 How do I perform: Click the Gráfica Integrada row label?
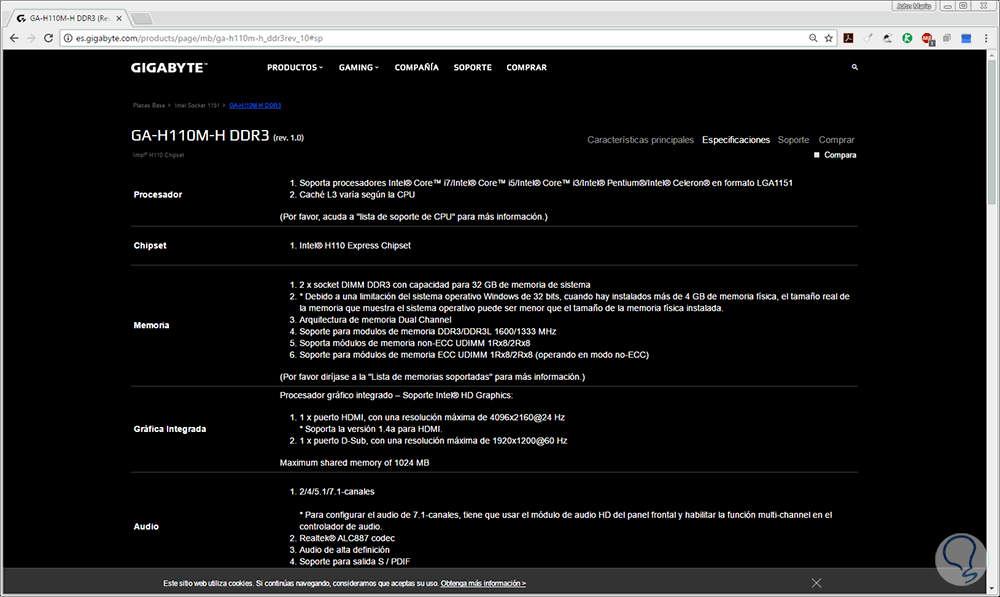click(170, 429)
